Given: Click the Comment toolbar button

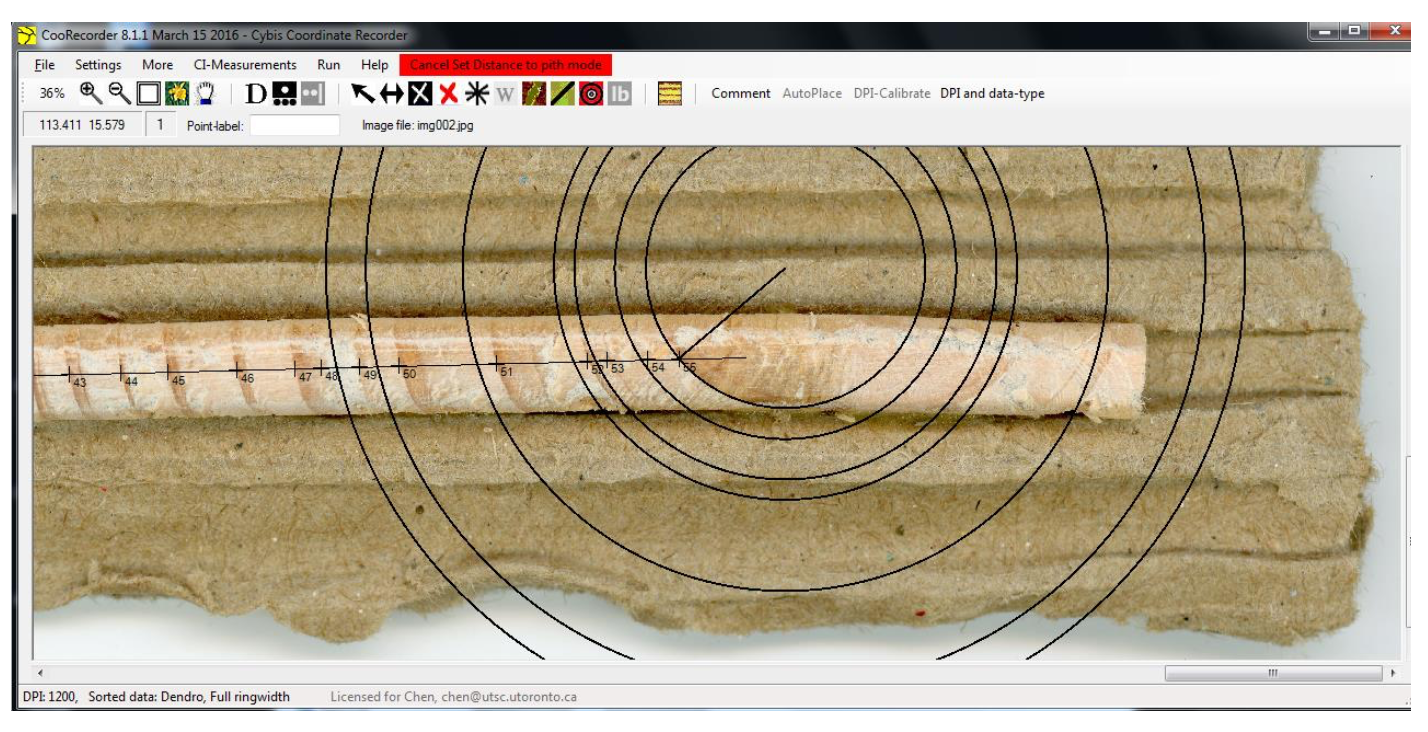Looking at the screenshot, I should click(x=740, y=94).
